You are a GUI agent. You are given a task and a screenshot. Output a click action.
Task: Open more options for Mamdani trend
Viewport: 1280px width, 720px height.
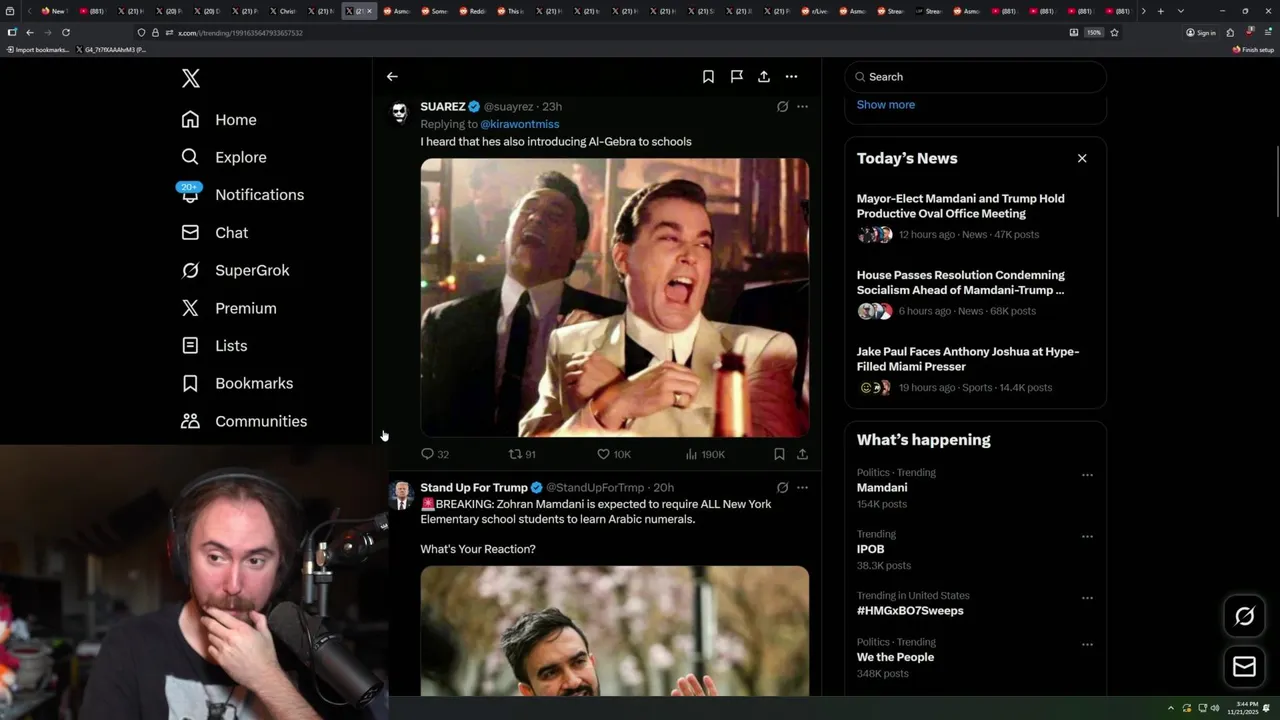(x=1087, y=475)
